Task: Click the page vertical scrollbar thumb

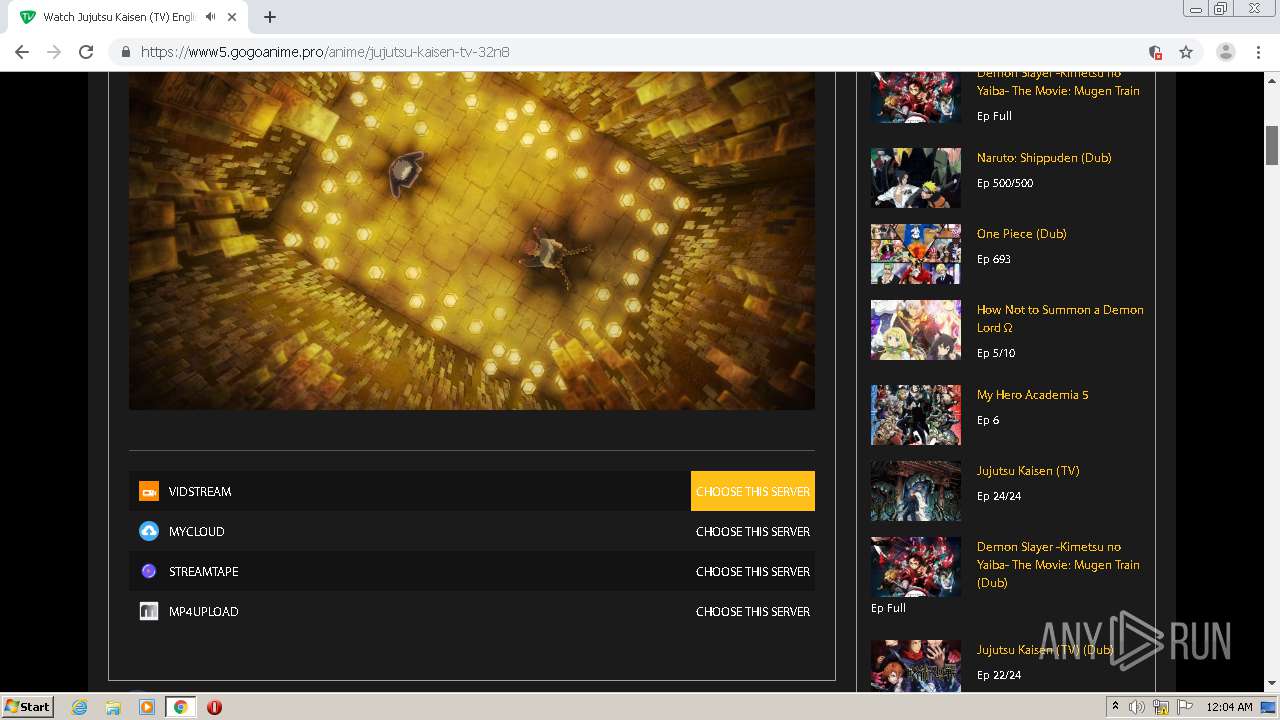Action: pos(1272,146)
